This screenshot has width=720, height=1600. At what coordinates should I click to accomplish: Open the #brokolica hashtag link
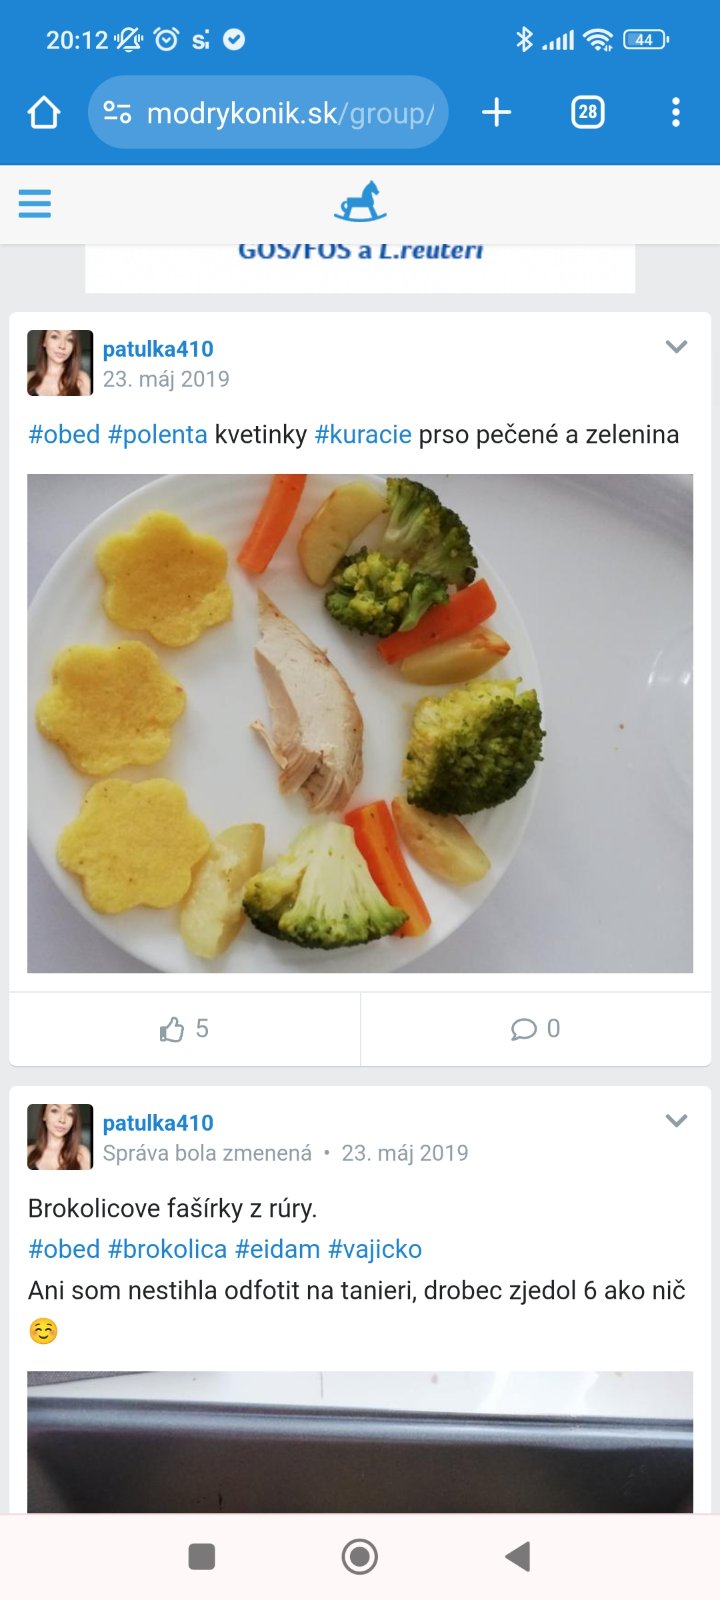pos(167,1249)
